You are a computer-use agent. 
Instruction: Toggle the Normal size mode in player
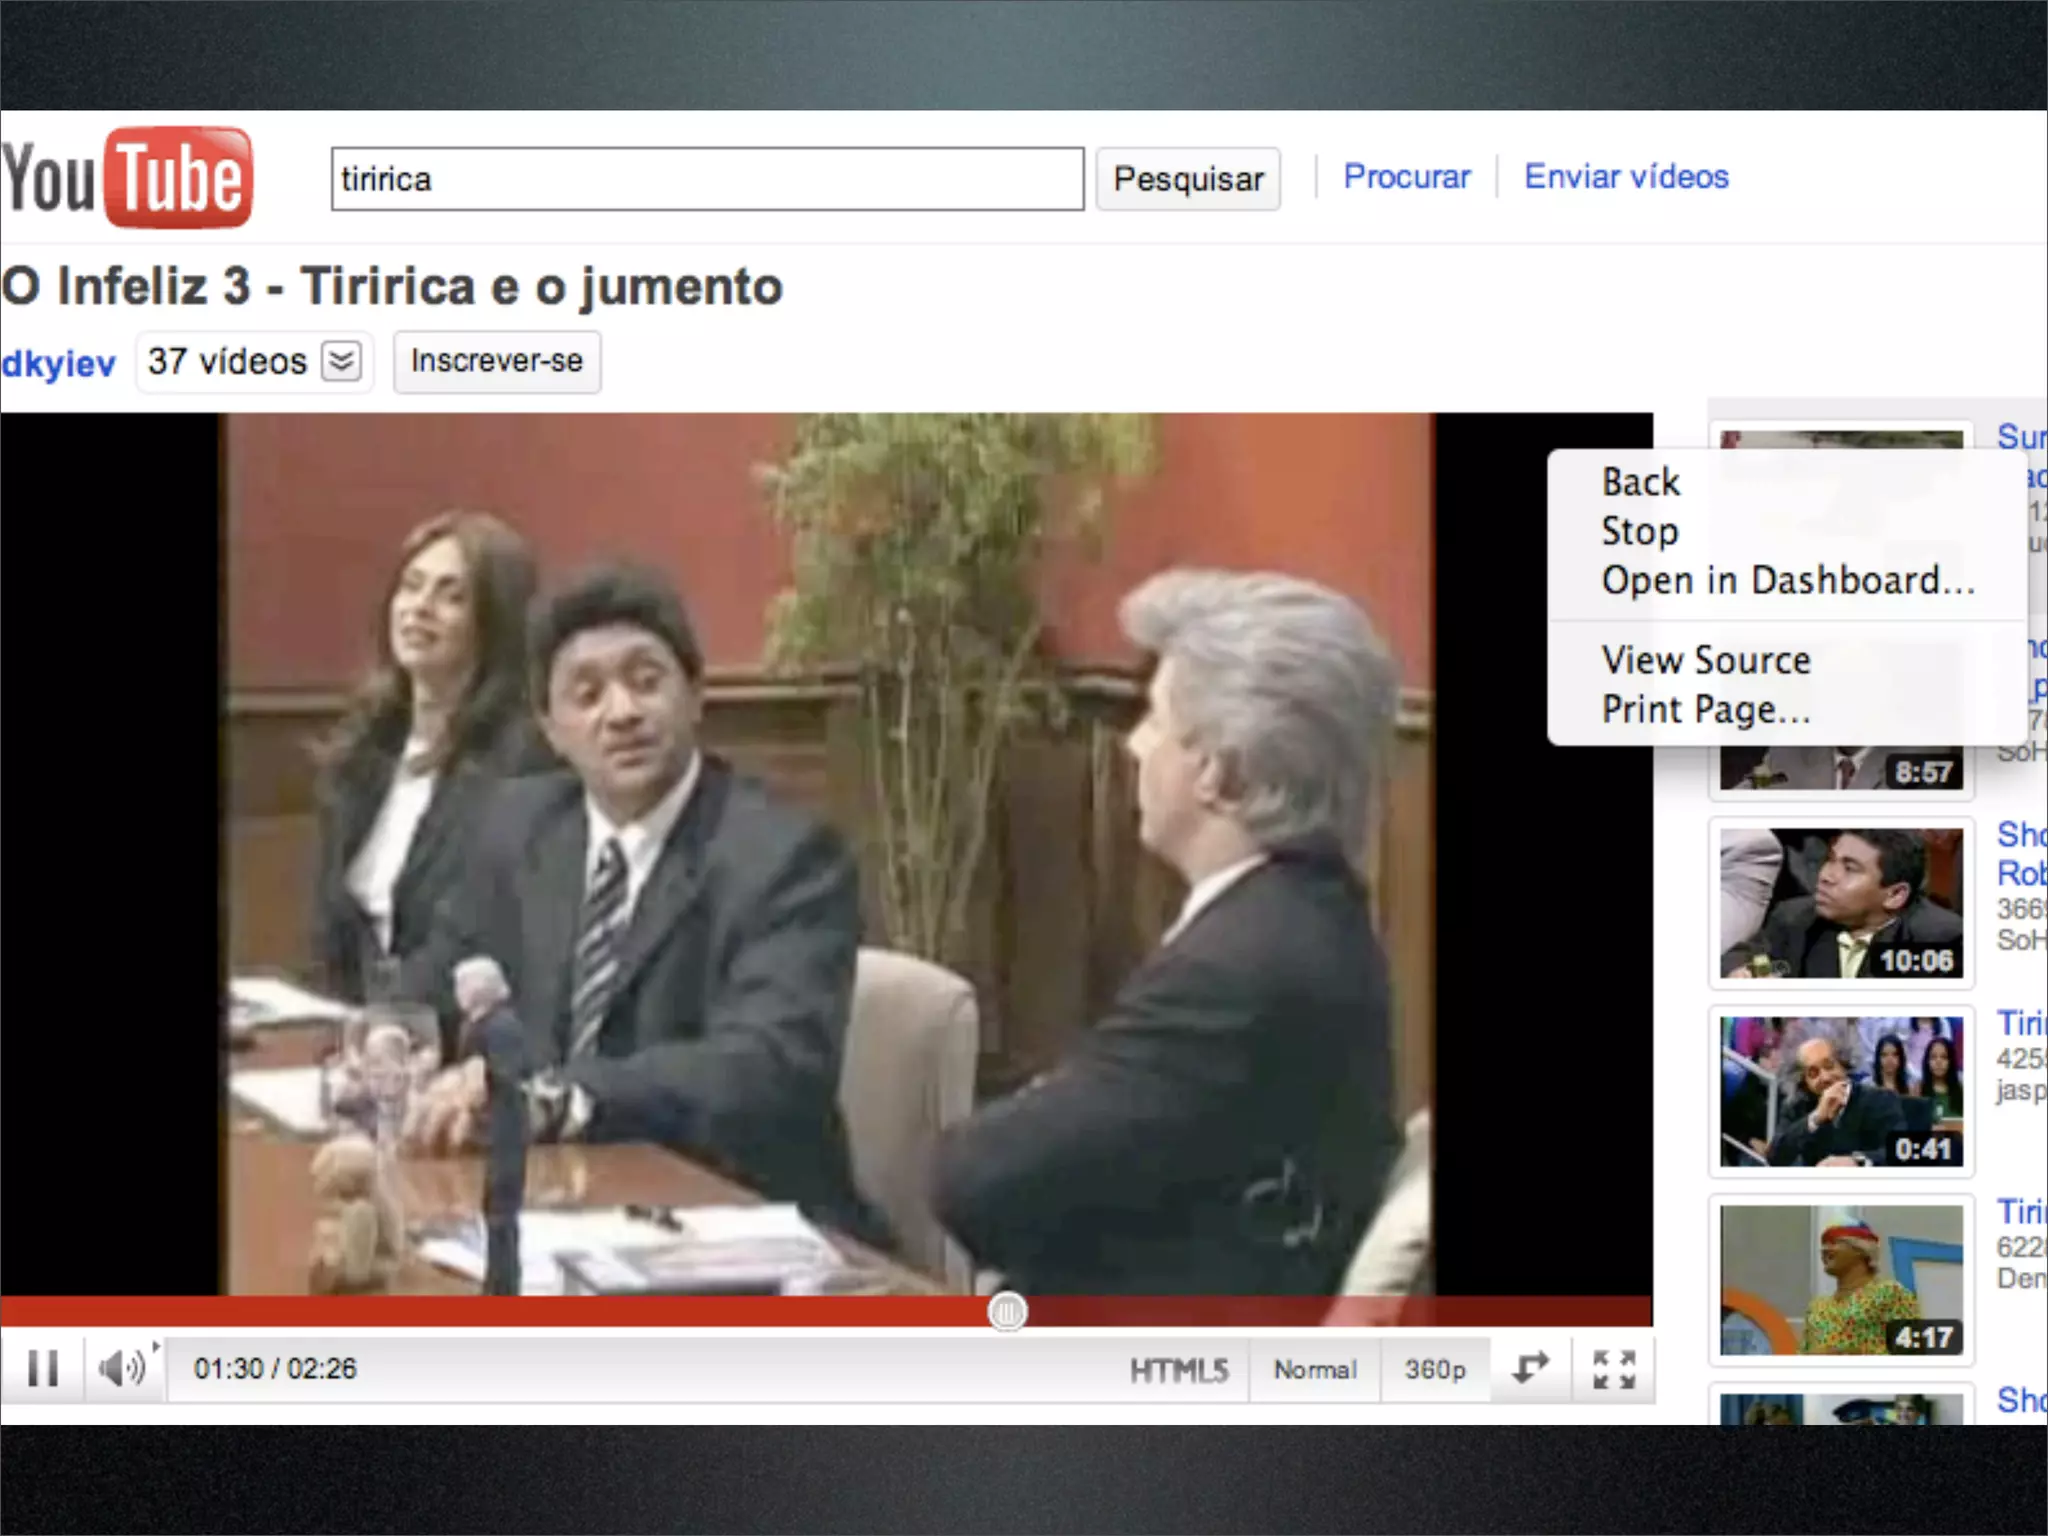pos(1314,1370)
